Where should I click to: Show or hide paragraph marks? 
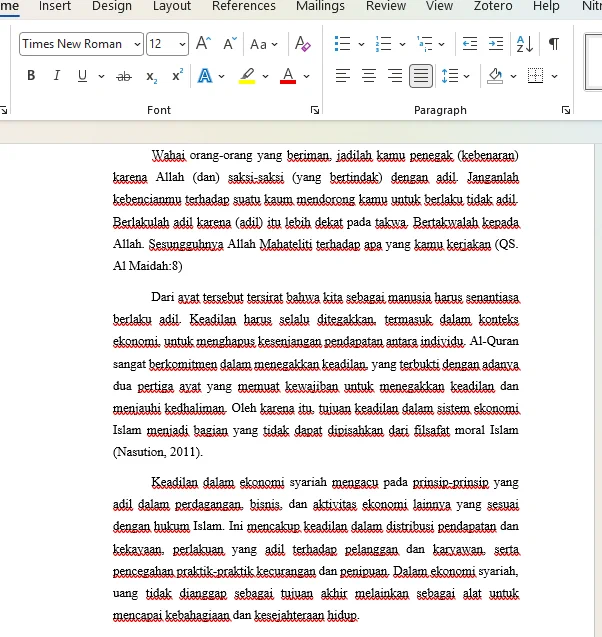tap(554, 43)
